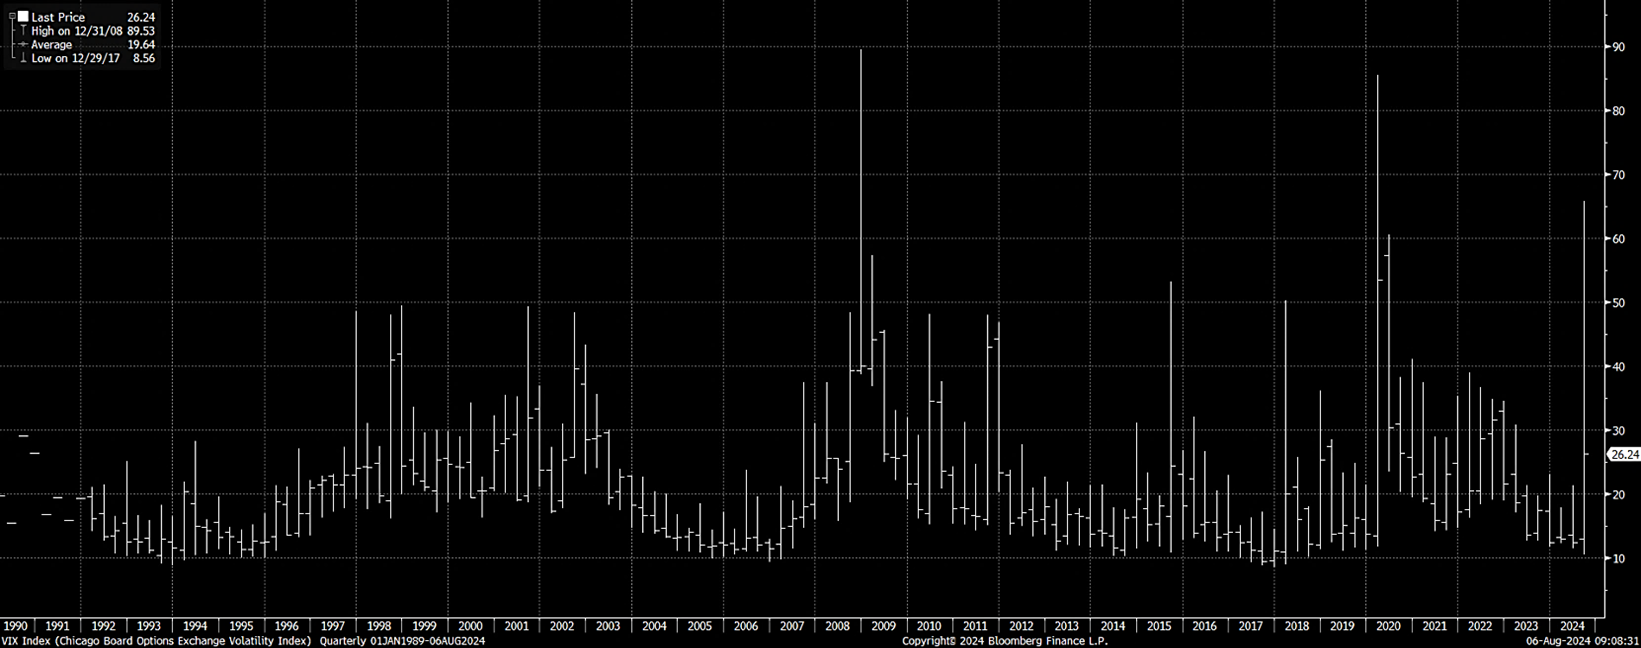
Task: Click the High marker icon in legend
Action: 23,31
